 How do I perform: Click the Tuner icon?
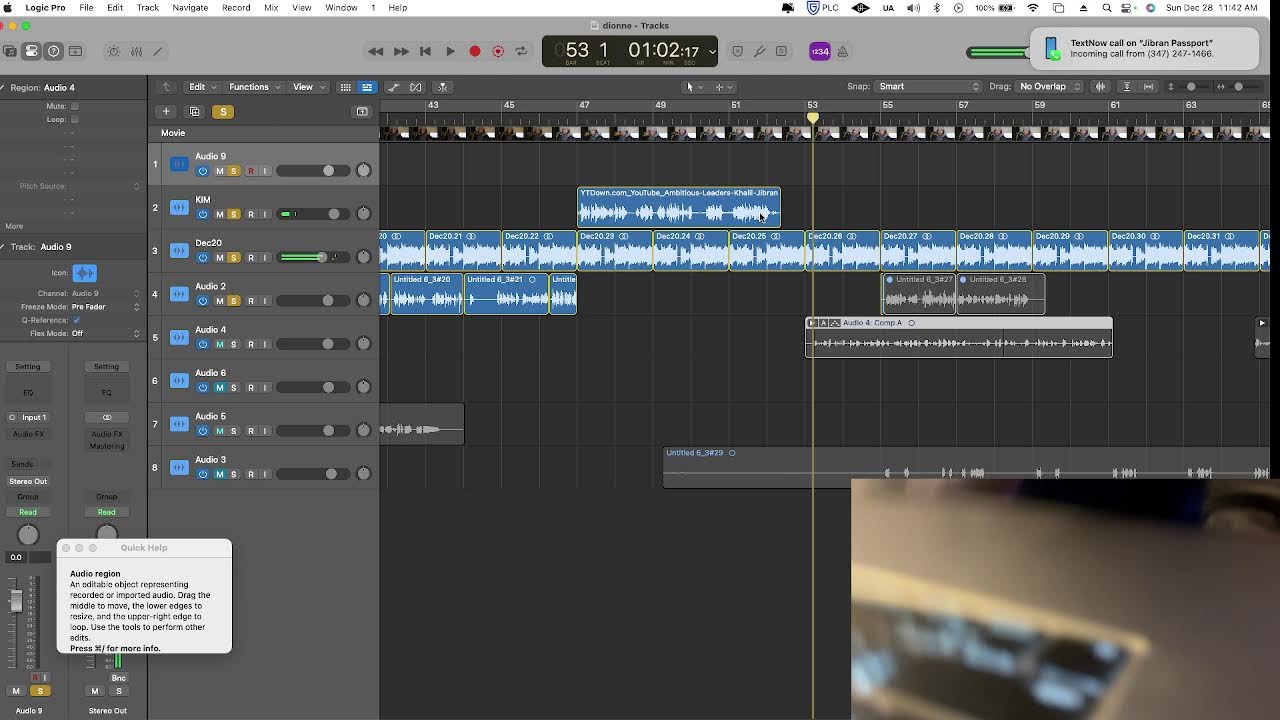point(760,51)
